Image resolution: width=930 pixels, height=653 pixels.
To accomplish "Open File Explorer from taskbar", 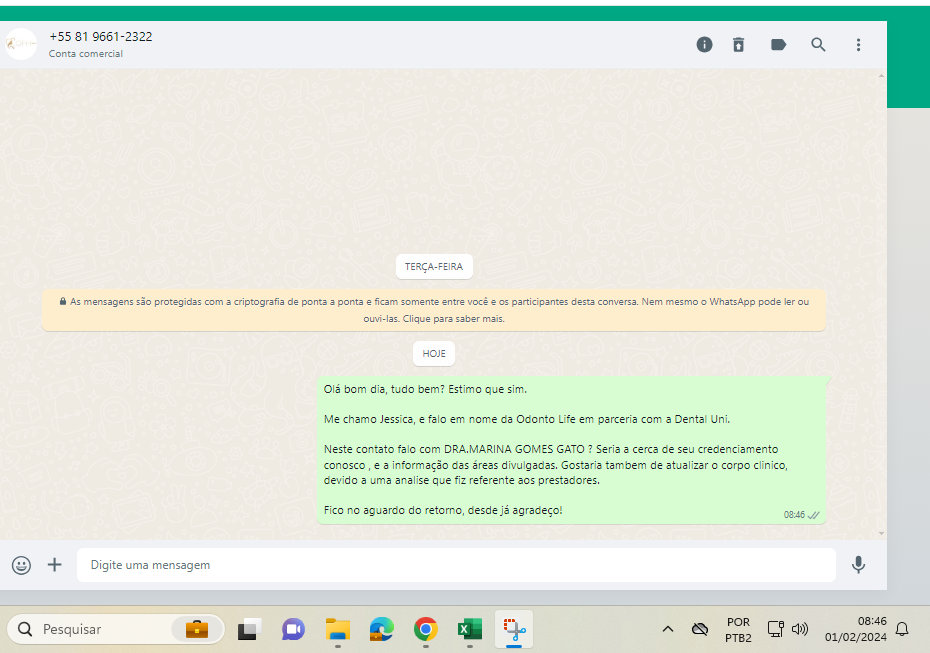I will point(337,629).
